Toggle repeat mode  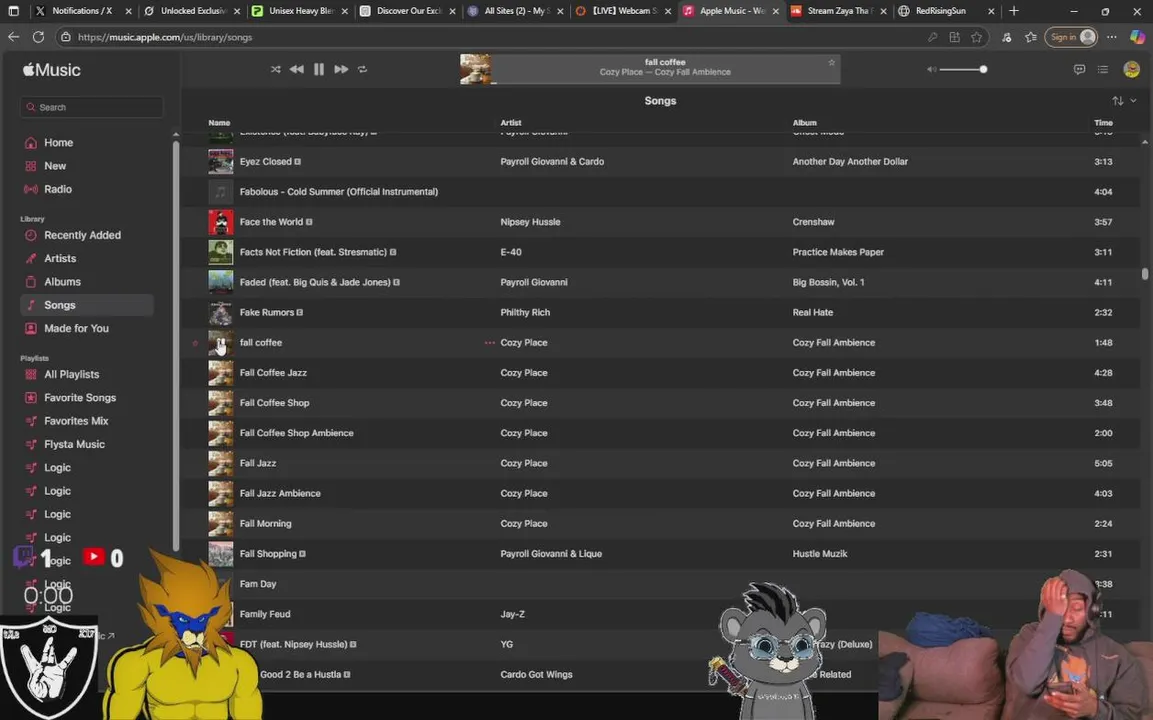point(363,69)
